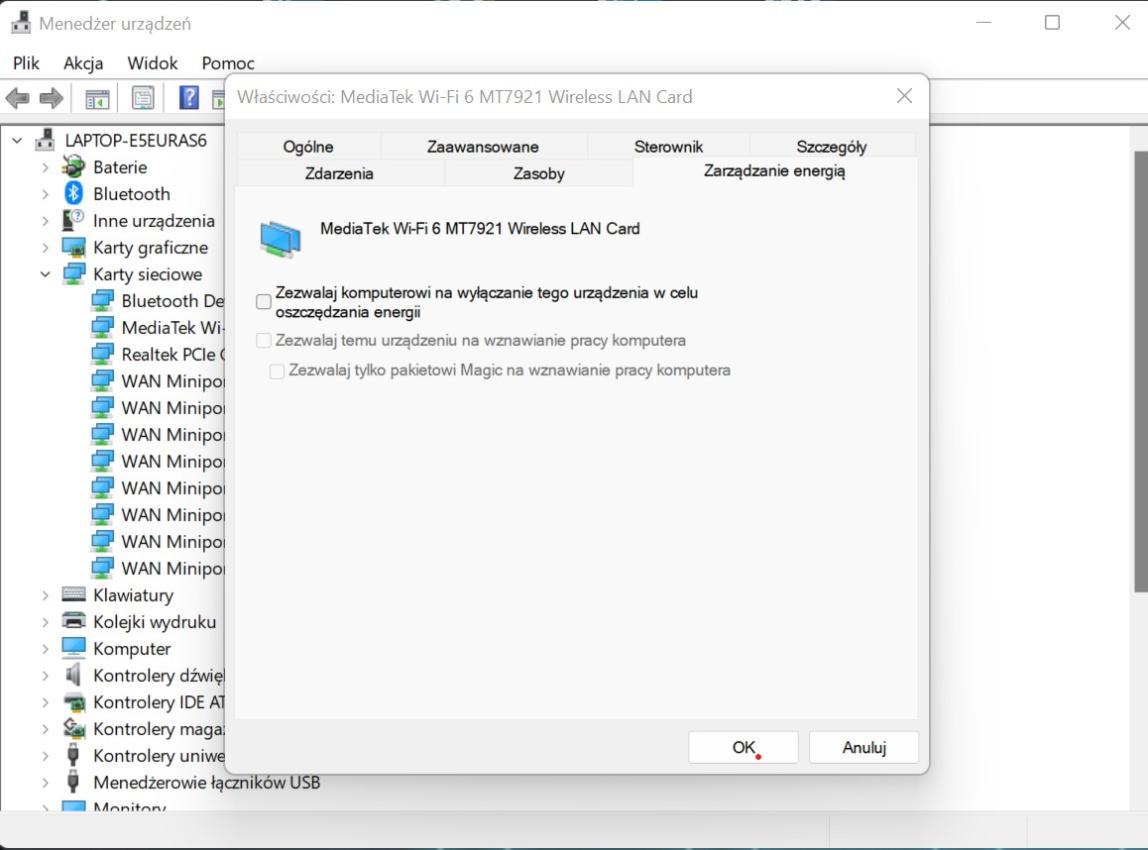The height and width of the screenshot is (850, 1148).
Task: Click the show/hide console tree icon
Action: click(x=97, y=98)
